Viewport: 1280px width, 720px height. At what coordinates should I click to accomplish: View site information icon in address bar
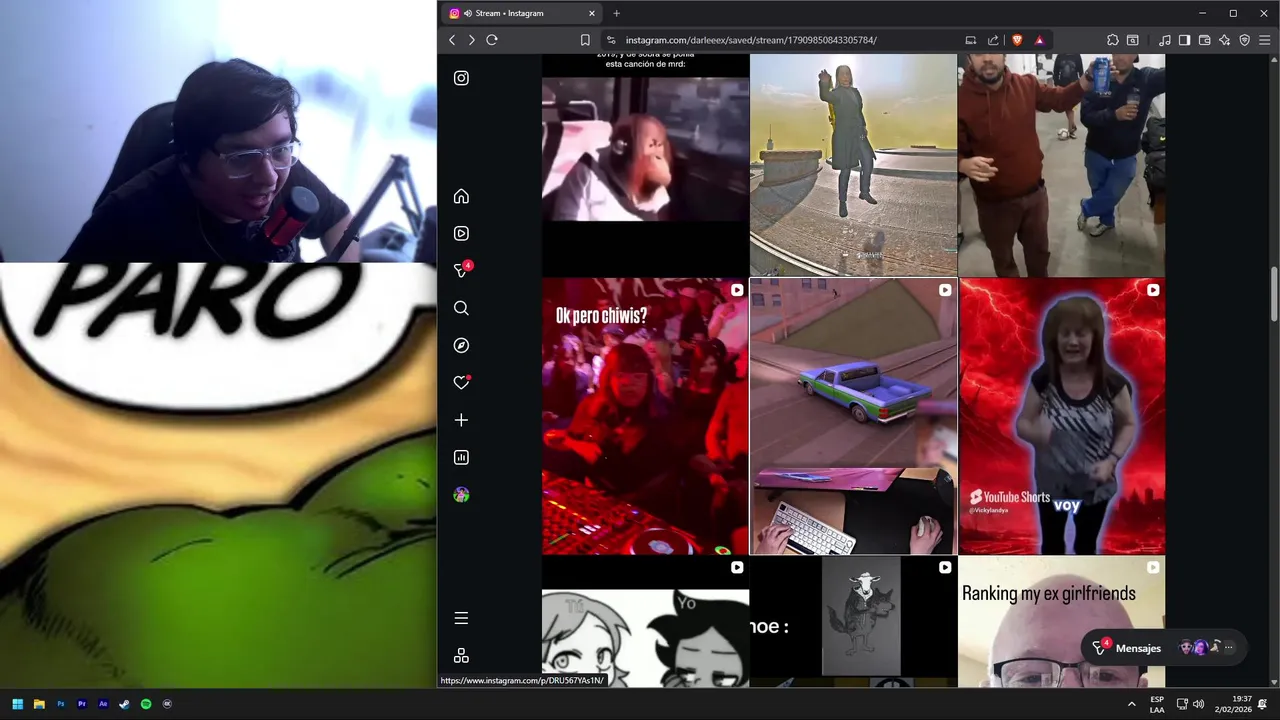[x=611, y=40]
